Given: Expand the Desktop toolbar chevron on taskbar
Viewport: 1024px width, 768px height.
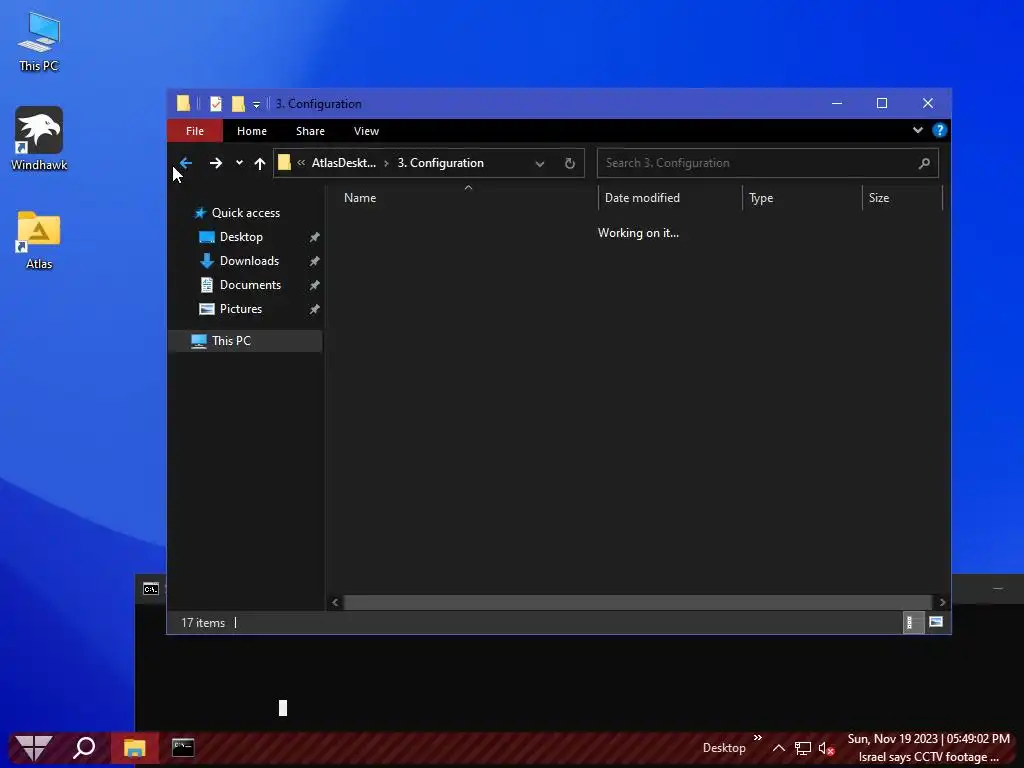Looking at the screenshot, I should 758,738.
